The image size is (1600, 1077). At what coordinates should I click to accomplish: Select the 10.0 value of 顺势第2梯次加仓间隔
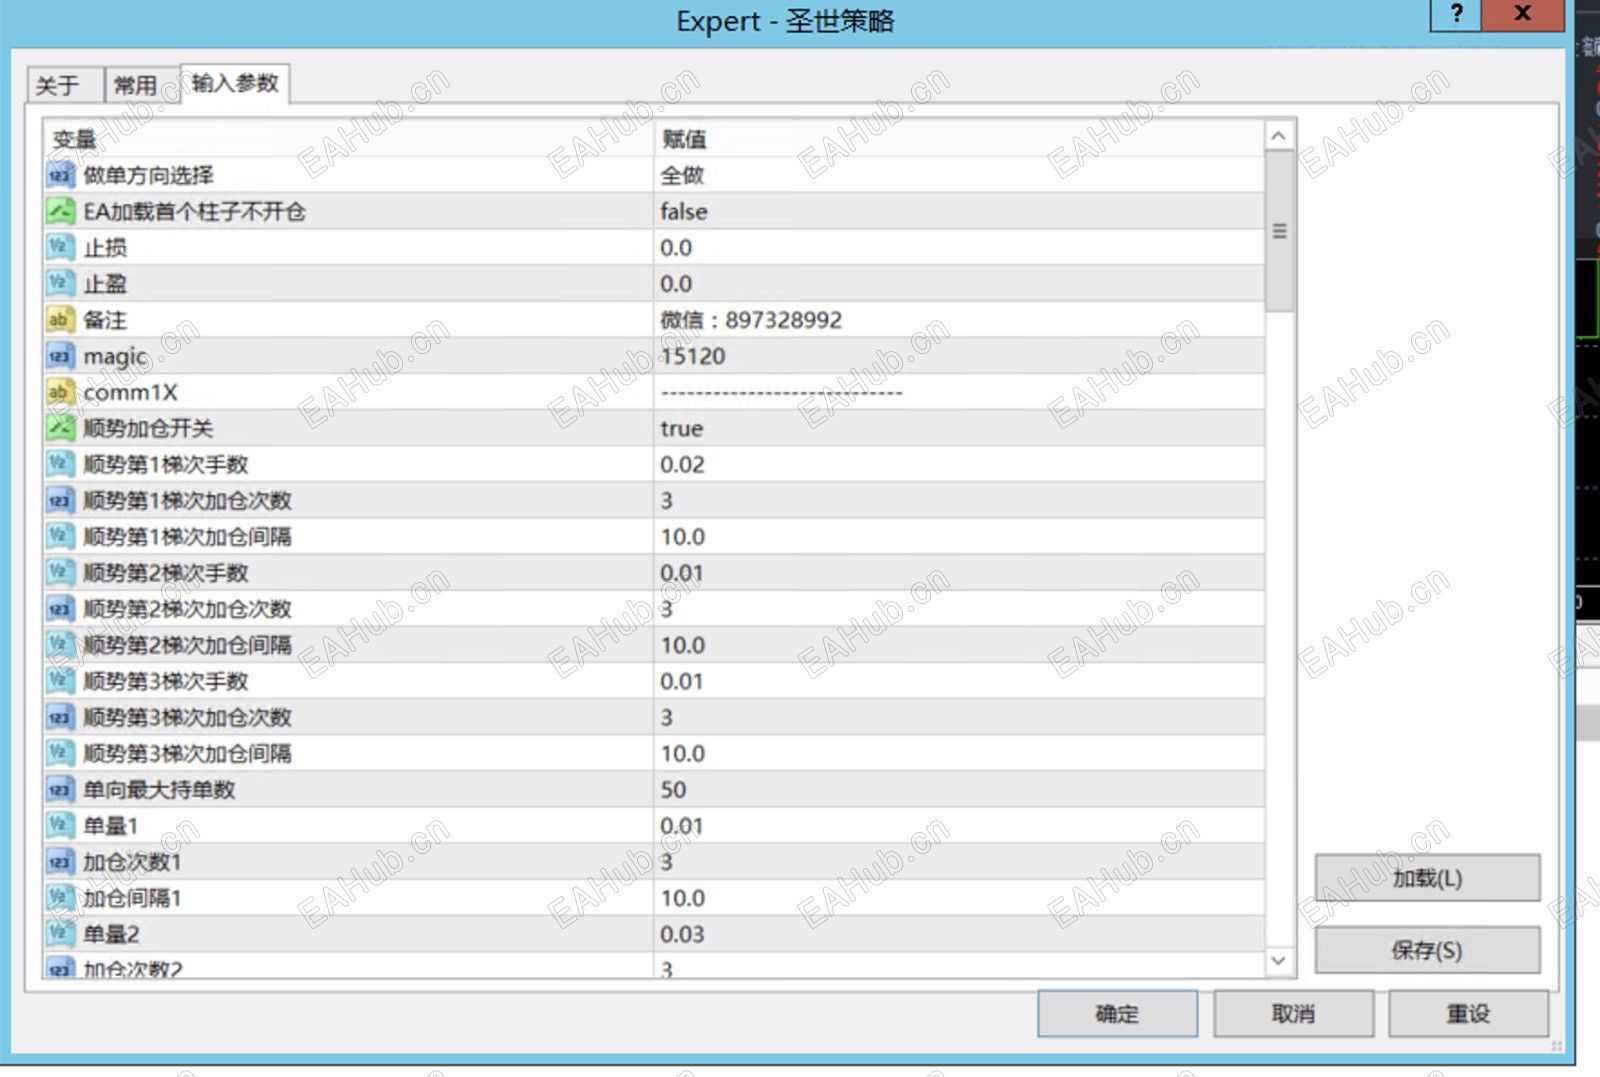click(683, 645)
